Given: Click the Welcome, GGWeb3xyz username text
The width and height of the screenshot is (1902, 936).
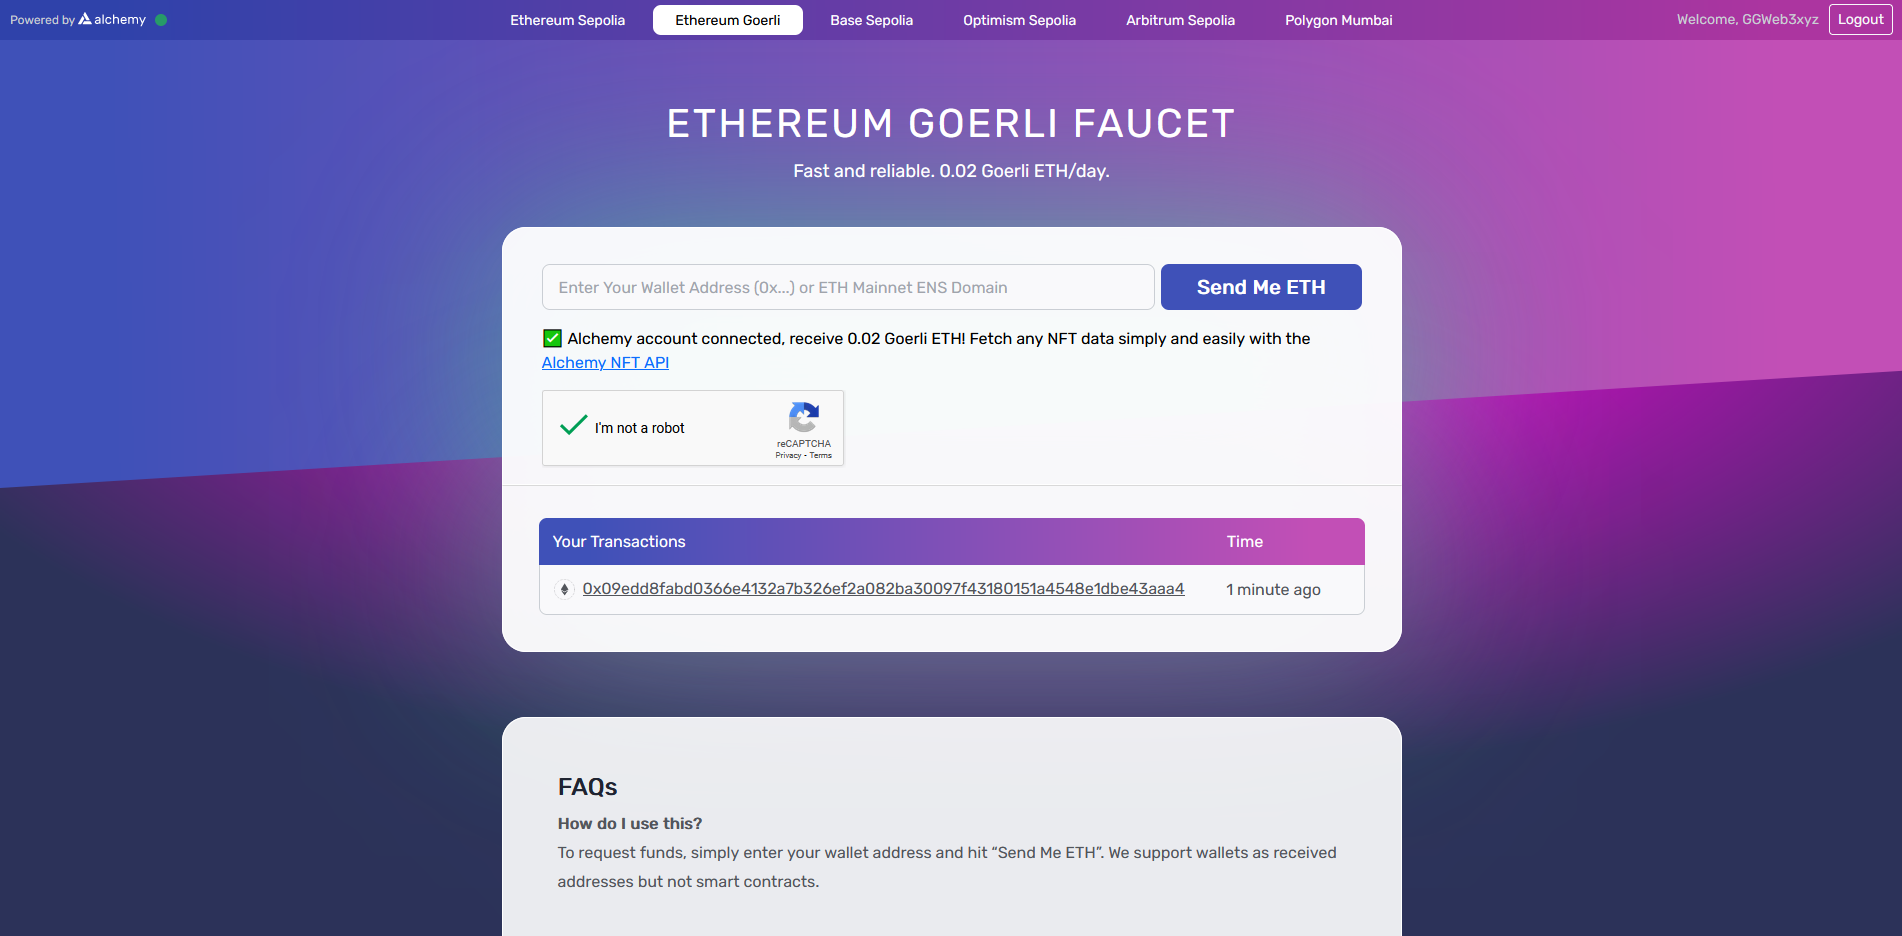Looking at the screenshot, I should pyautogui.click(x=1747, y=19).
